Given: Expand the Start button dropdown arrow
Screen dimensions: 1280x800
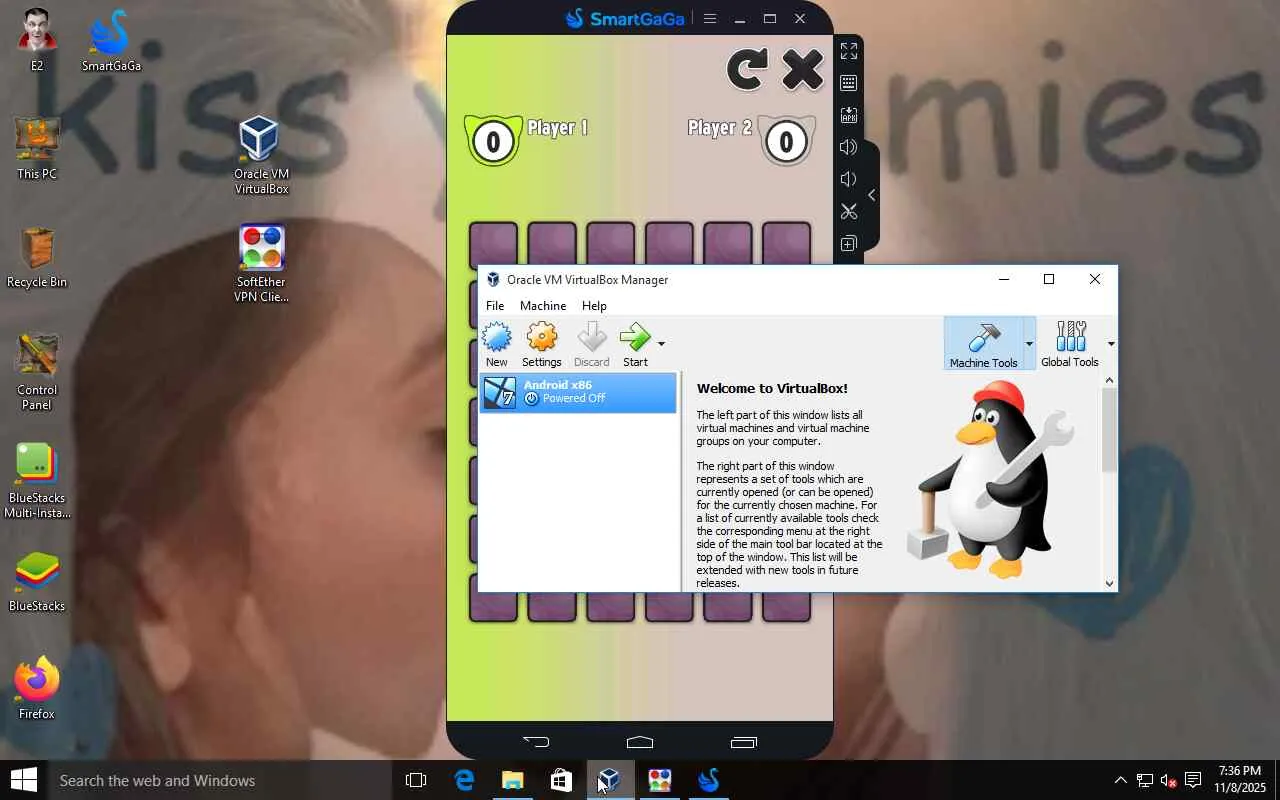Looking at the screenshot, I should [x=661, y=344].
